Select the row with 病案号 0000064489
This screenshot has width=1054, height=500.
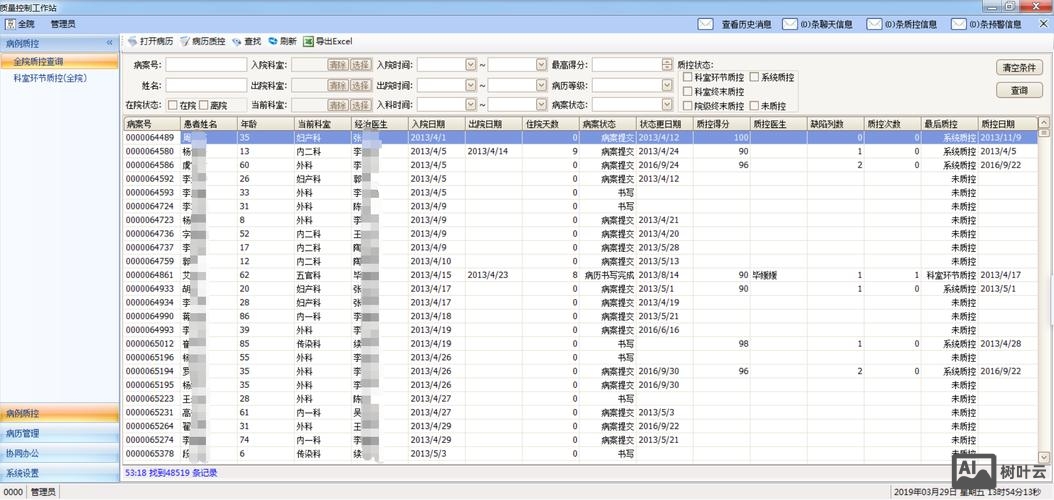point(581,137)
